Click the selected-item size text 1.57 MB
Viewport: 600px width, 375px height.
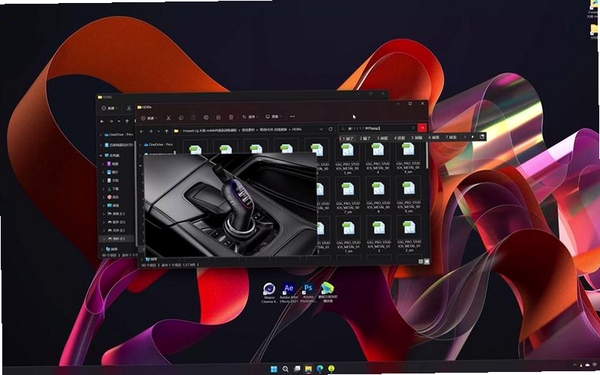pyautogui.click(x=189, y=265)
